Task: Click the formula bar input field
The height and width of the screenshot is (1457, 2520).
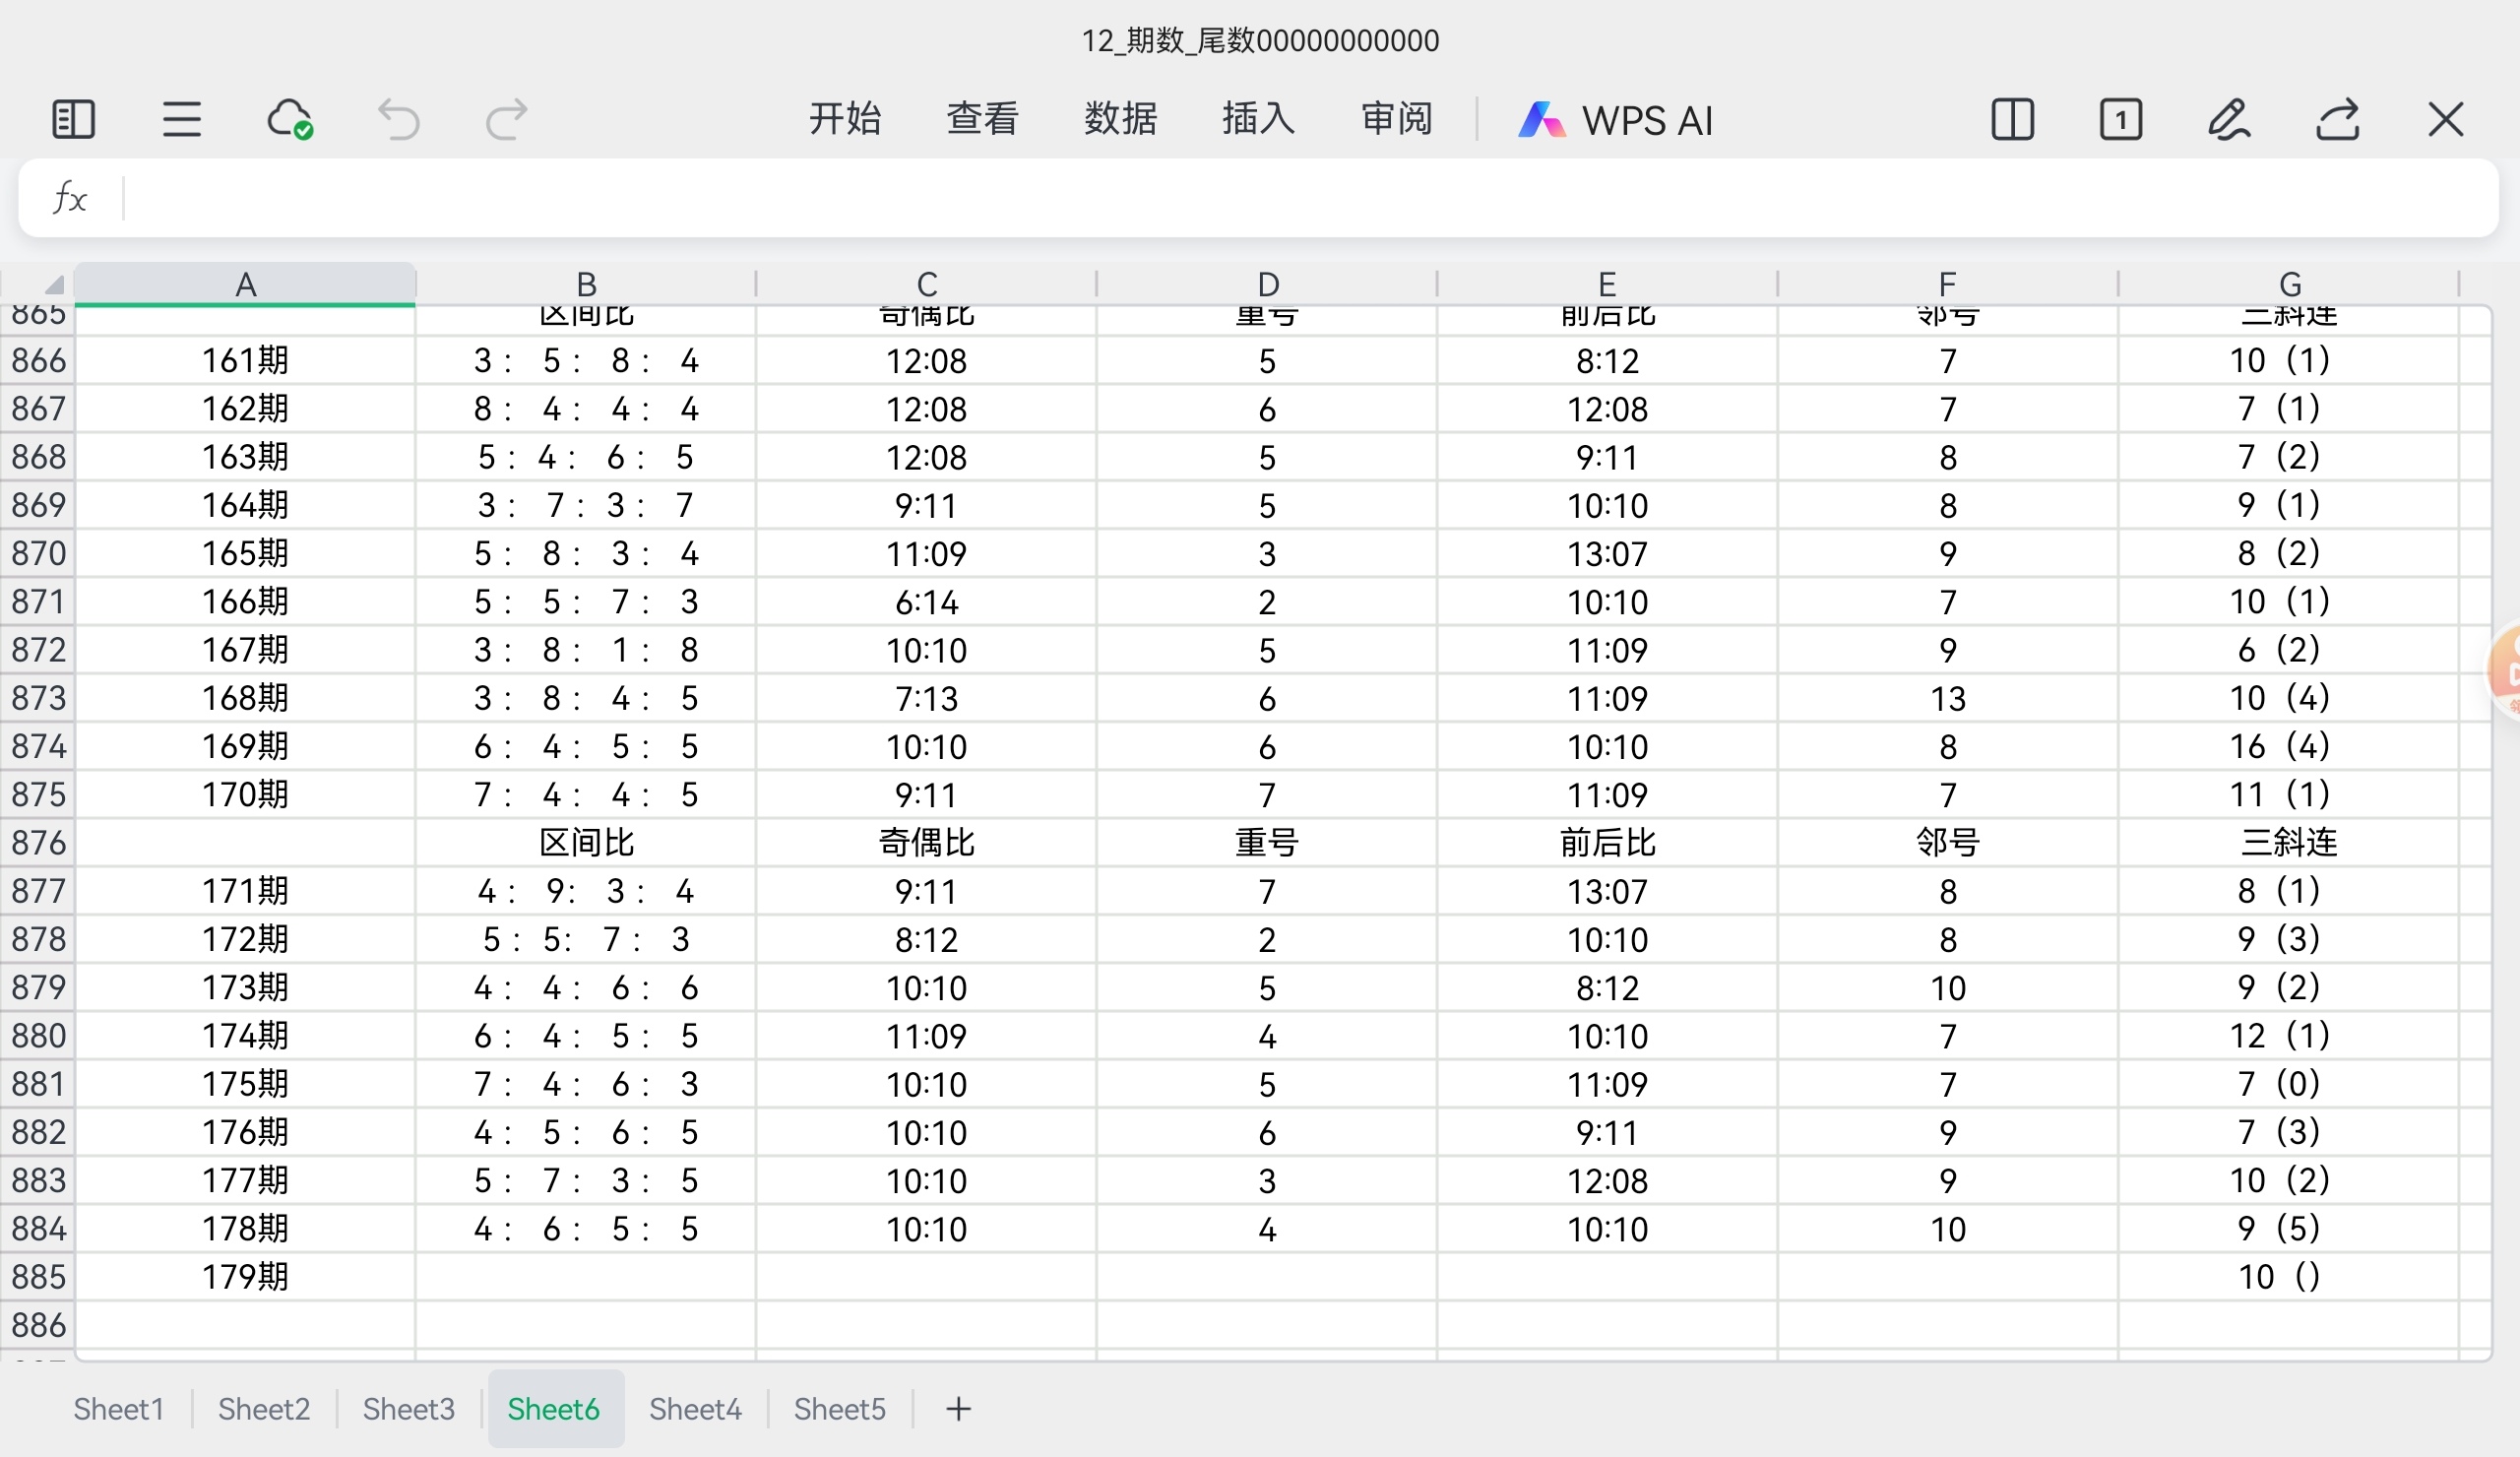Action: [1300, 198]
